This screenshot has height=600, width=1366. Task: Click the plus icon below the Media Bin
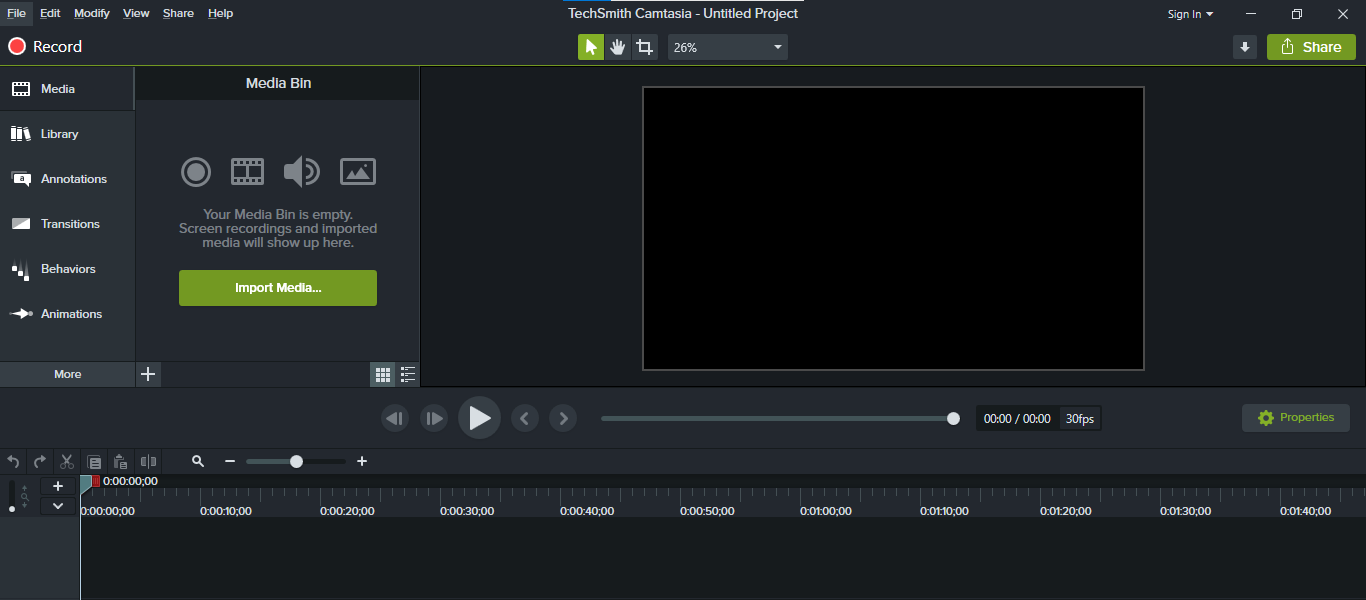(148, 374)
